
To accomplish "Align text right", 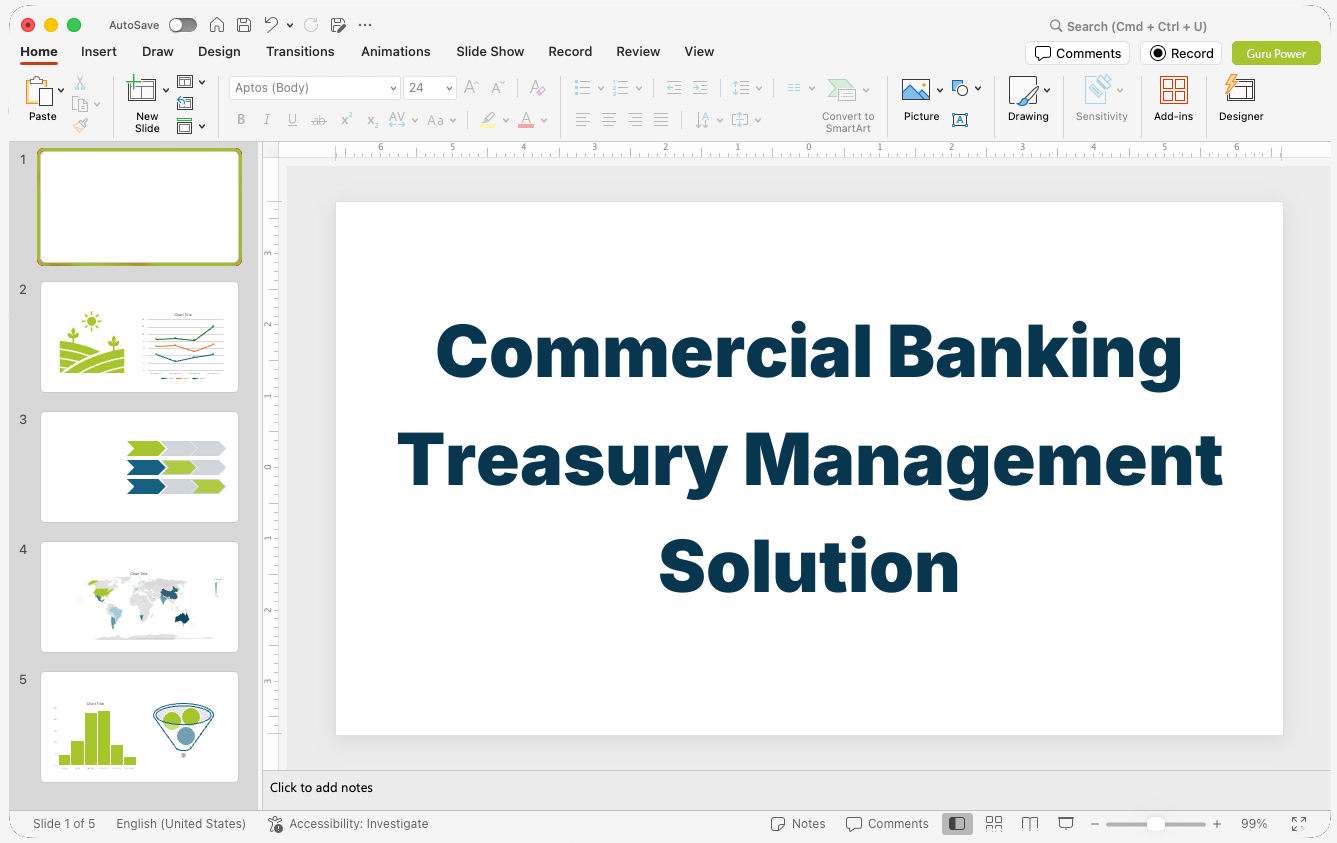I will pos(635,120).
